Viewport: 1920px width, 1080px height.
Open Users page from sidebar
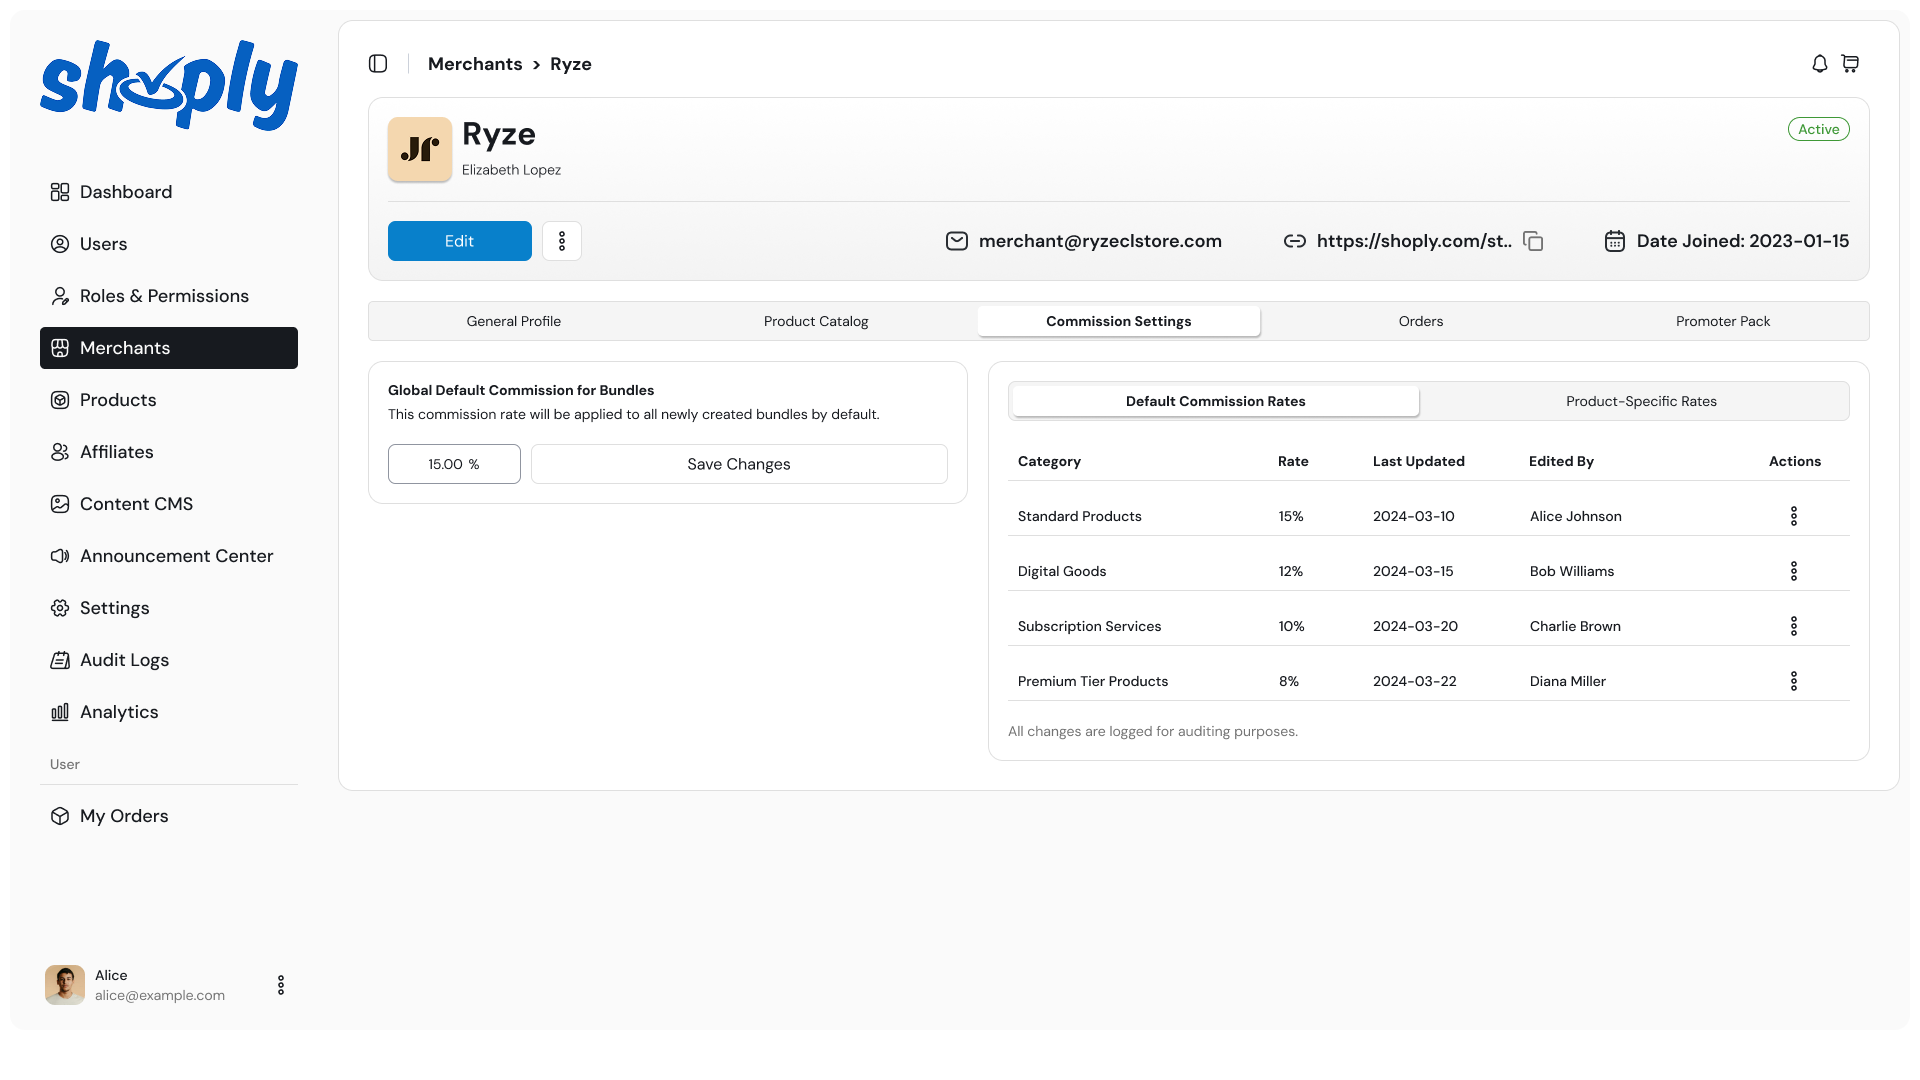point(169,244)
